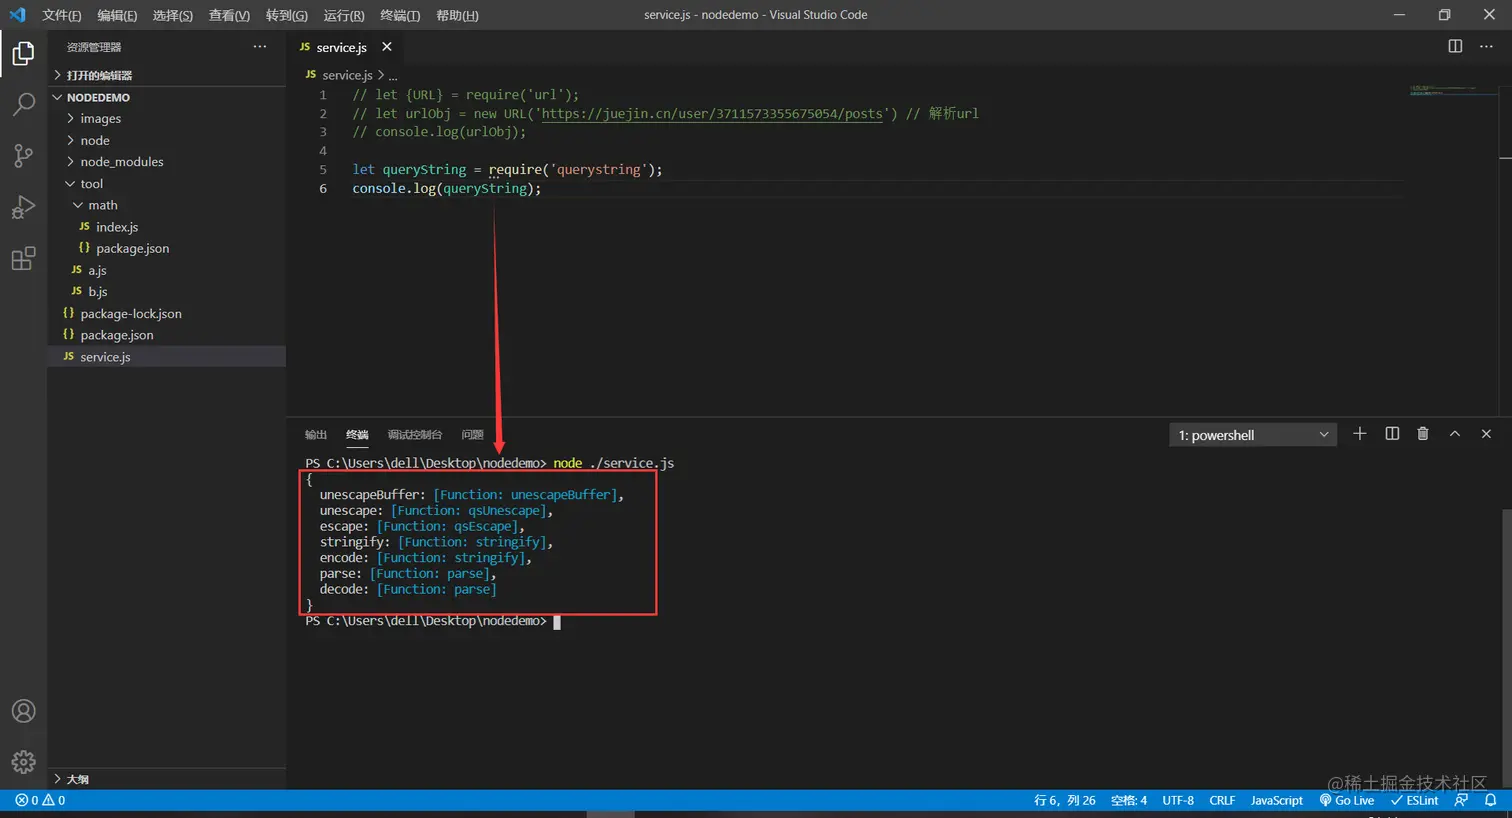Open the 选择(S) menu

173,15
